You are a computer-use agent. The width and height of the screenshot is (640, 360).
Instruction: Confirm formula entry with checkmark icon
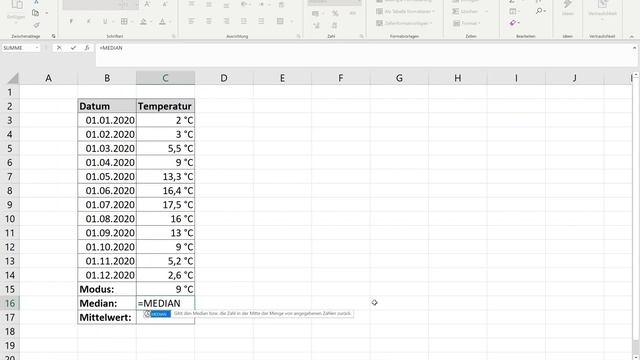pyautogui.click(x=73, y=48)
